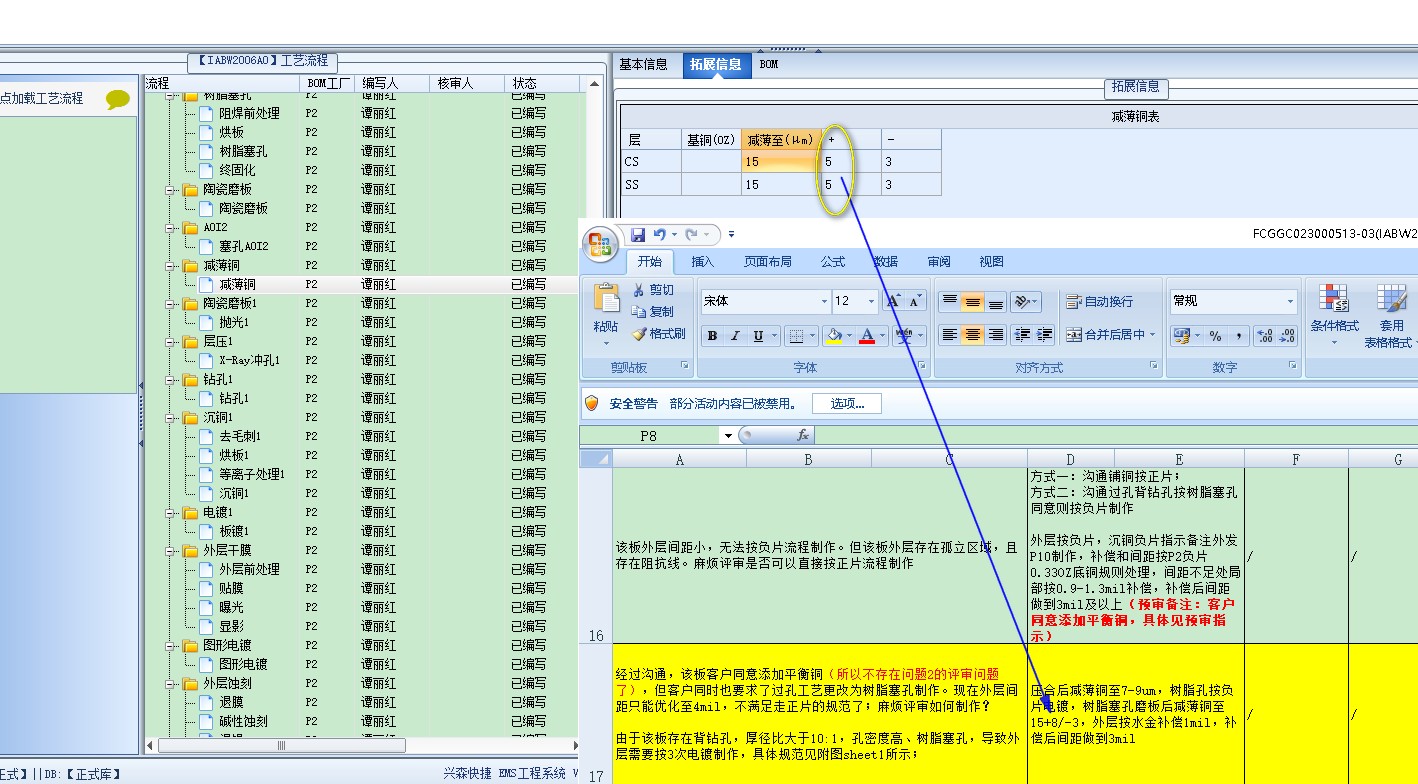Collapse the 陶瓷磨板 folder in process tree
This screenshot has height=784, width=1418.
click(x=170, y=189)
